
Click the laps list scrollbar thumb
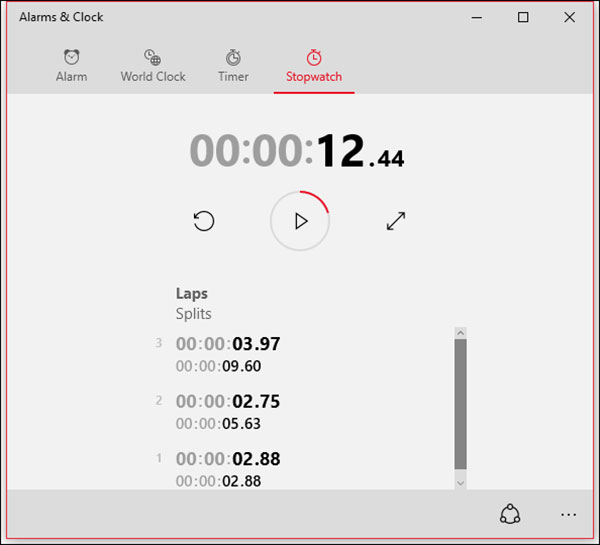click(460, 404)
